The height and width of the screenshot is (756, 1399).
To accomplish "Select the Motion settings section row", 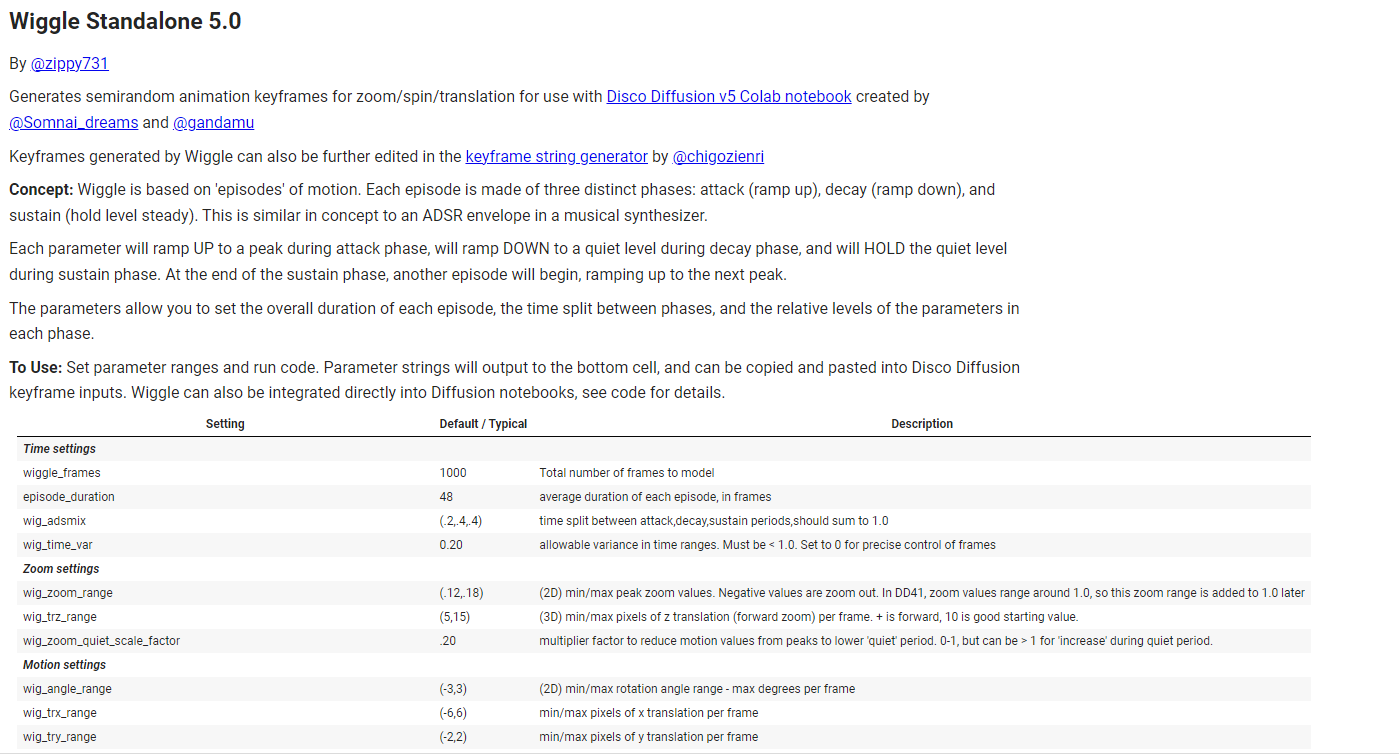I will (663, 665).
